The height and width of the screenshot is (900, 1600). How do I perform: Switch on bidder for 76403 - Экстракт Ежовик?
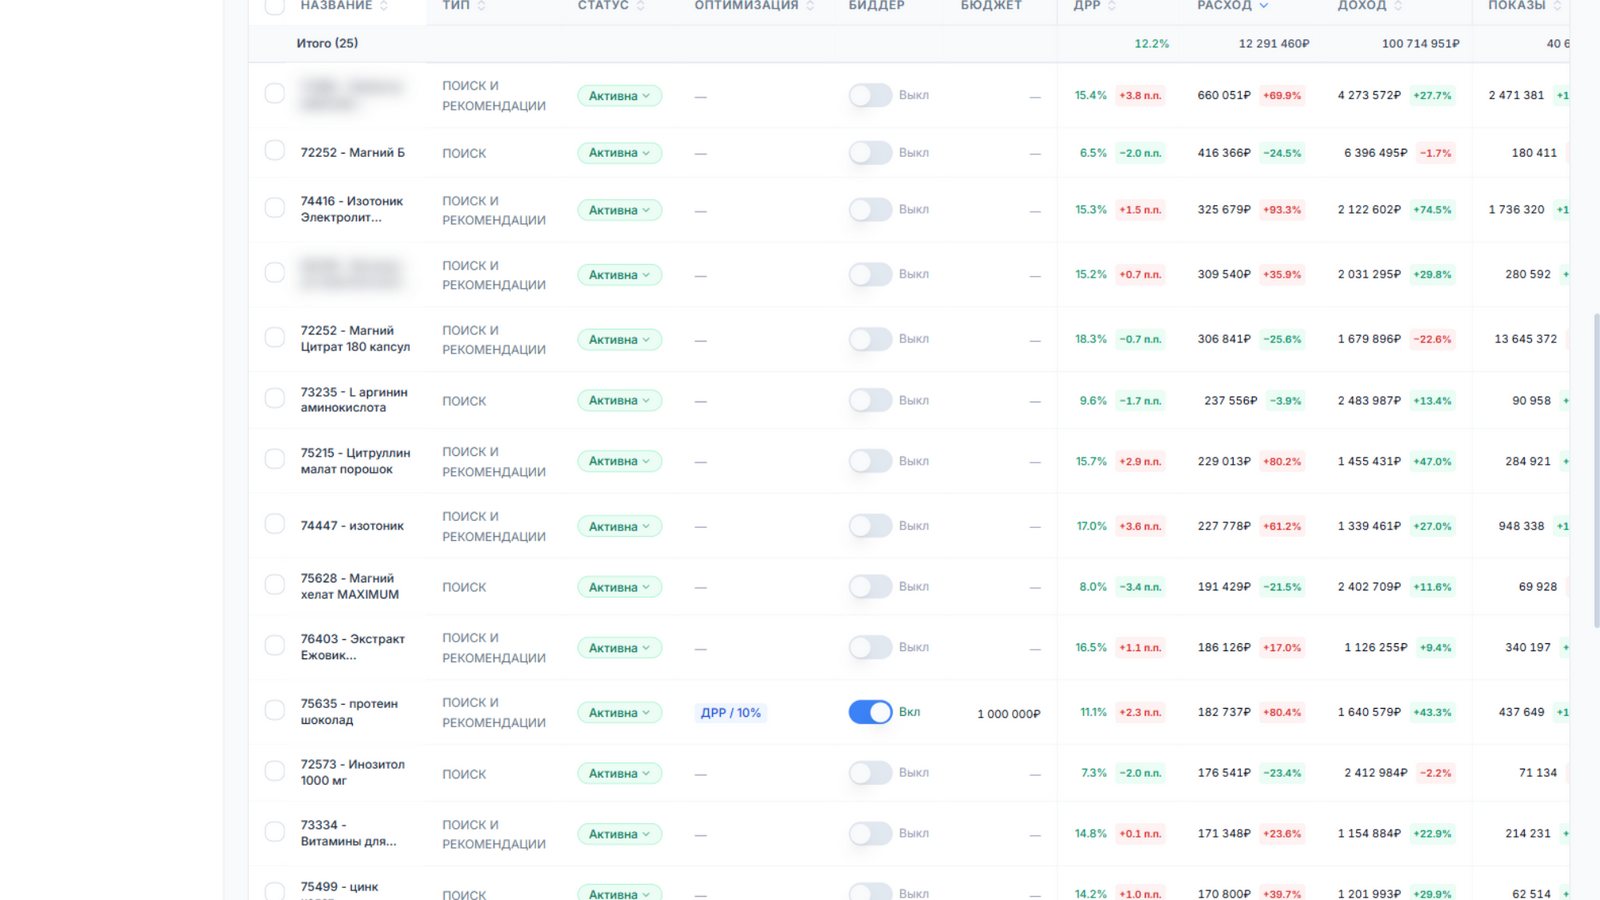(870, 647)
